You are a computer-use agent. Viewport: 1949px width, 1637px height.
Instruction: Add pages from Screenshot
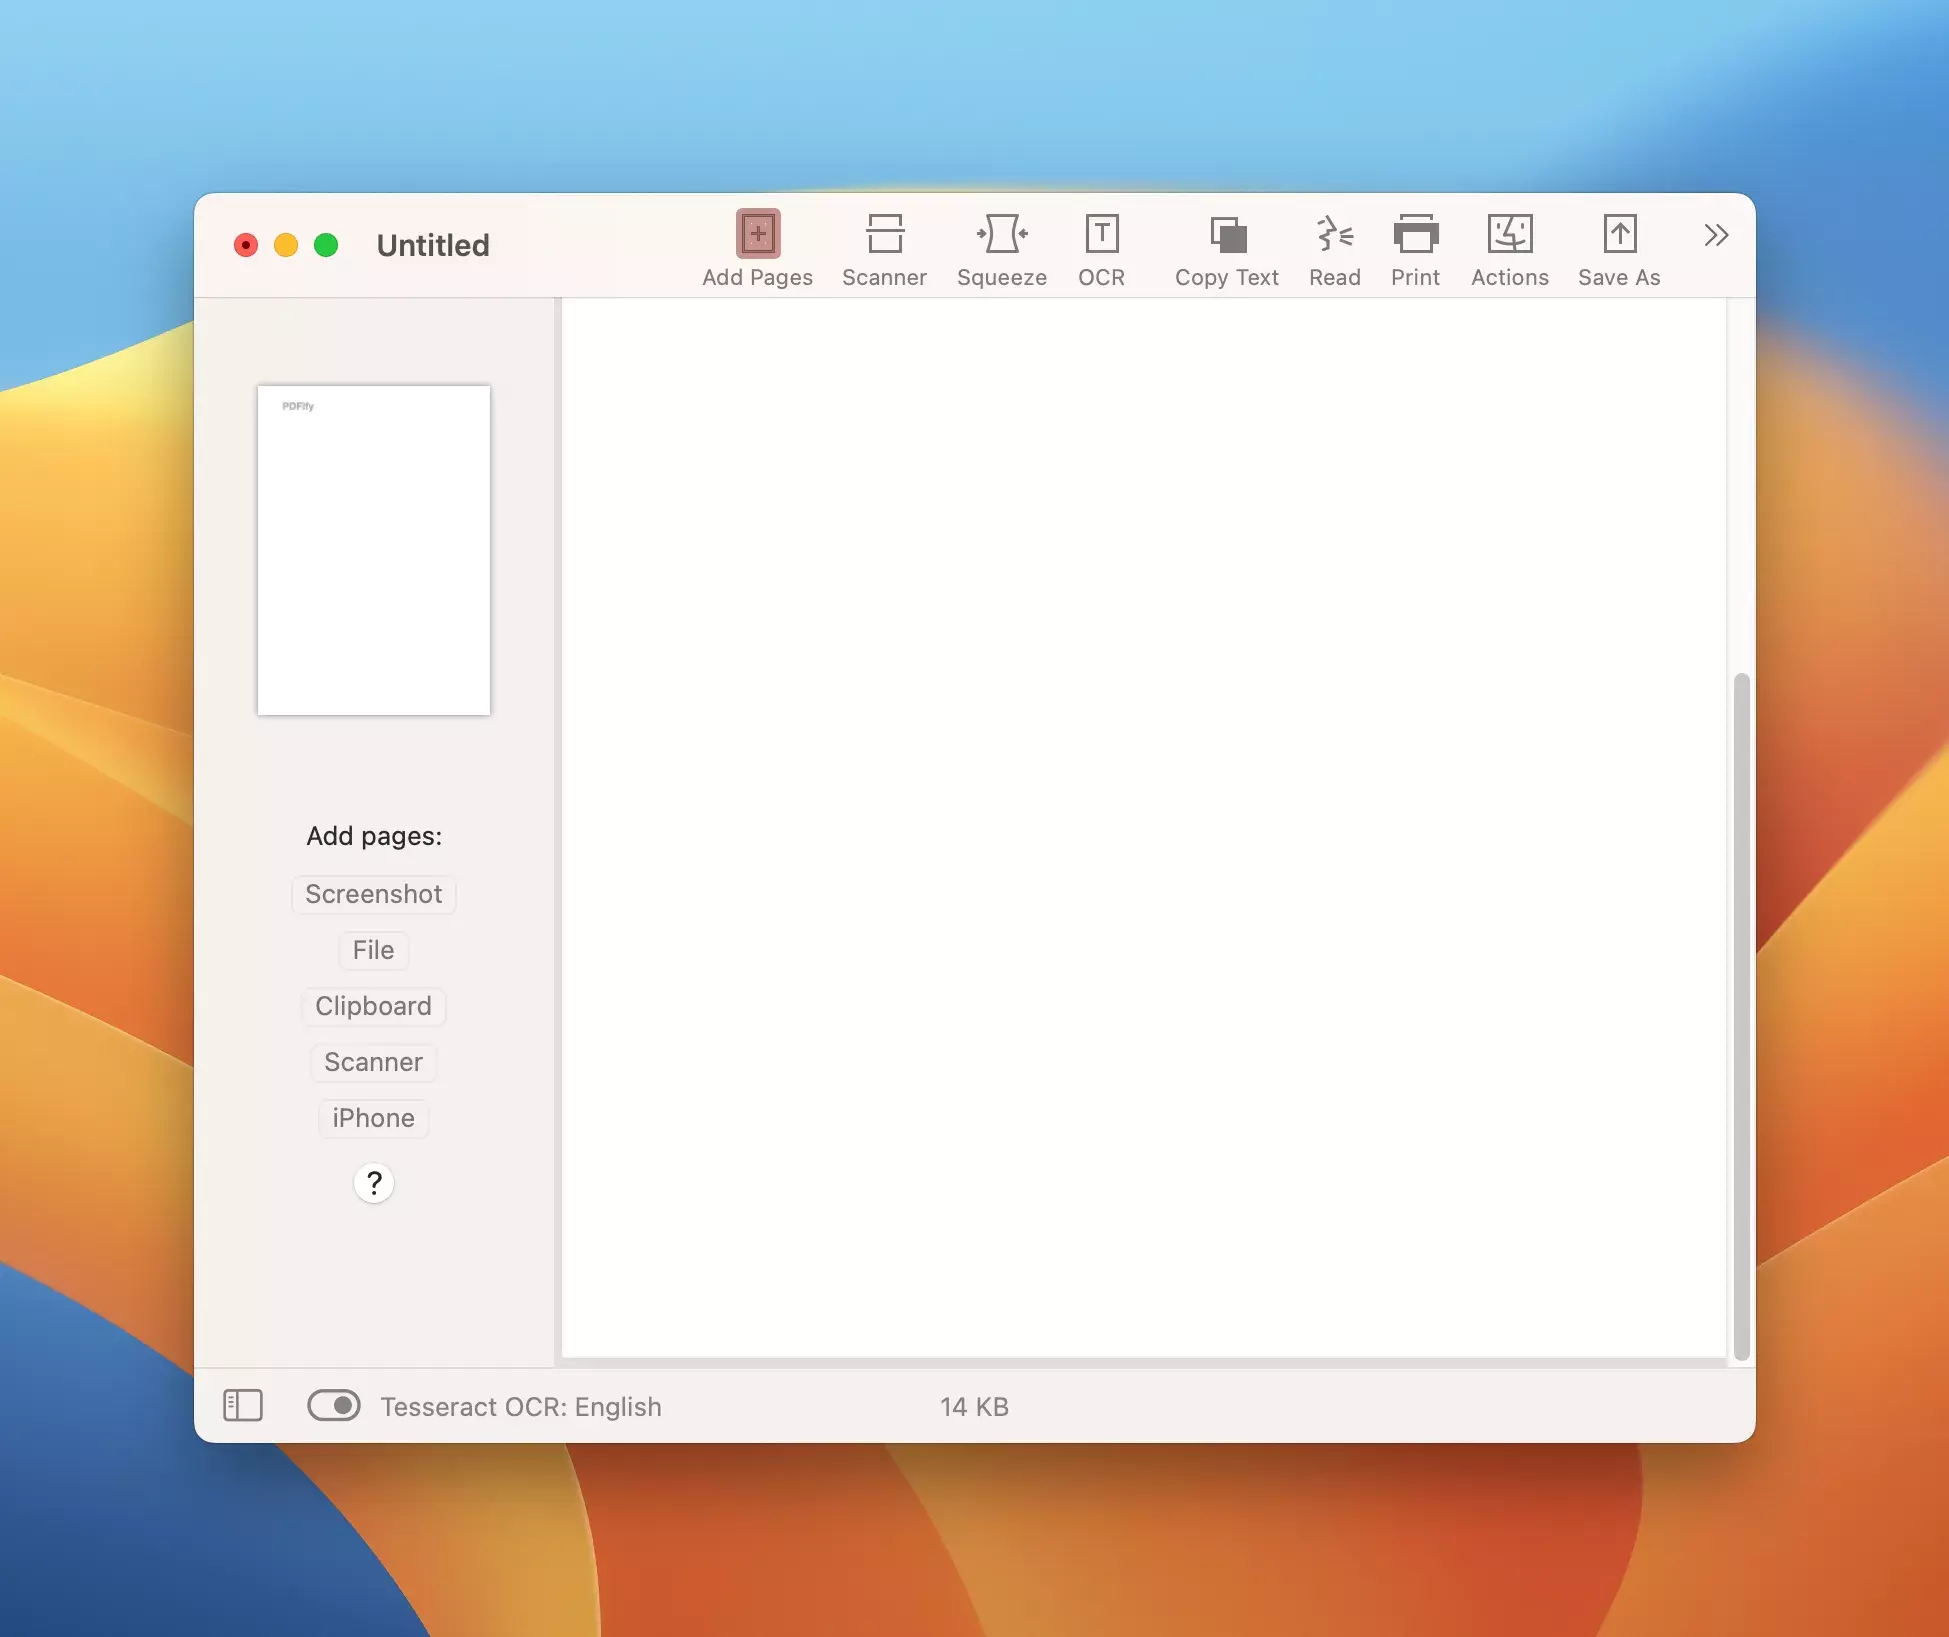373,894
